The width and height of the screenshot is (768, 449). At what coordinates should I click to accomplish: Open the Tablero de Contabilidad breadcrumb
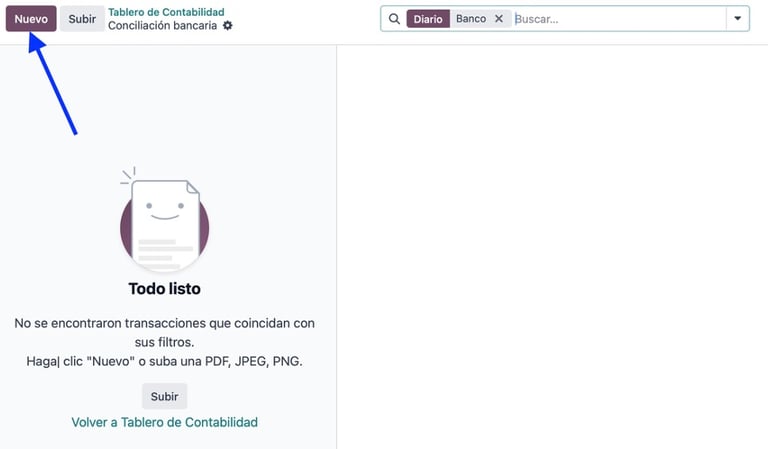tap(166, 12)
